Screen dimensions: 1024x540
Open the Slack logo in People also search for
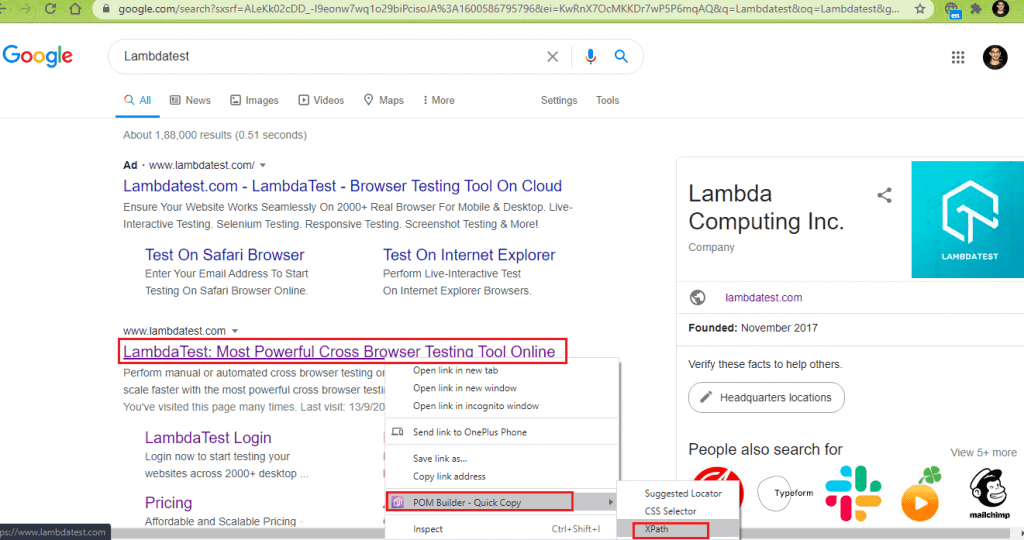point(854,493)
